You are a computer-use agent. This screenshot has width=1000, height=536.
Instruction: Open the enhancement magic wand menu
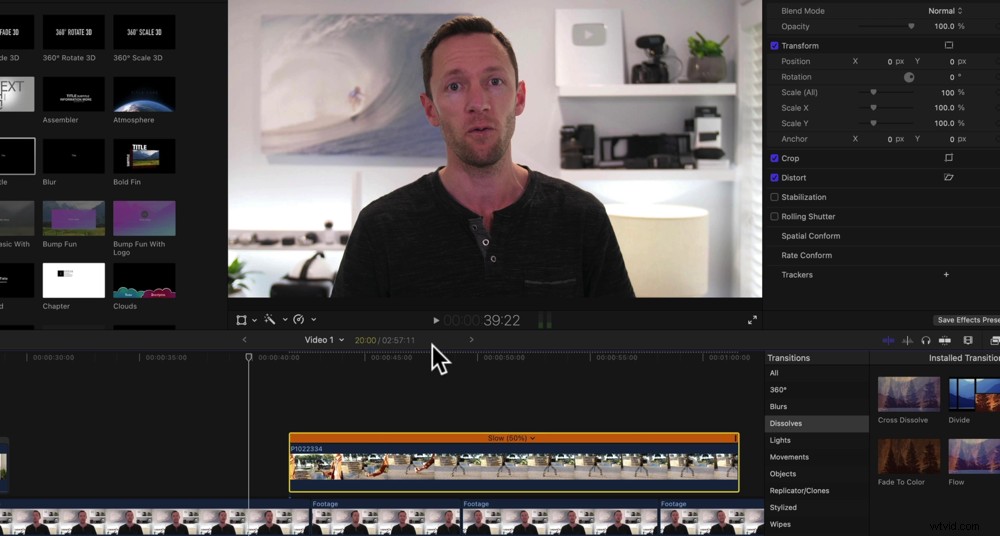pyautogui.click(x=270, y=320)
